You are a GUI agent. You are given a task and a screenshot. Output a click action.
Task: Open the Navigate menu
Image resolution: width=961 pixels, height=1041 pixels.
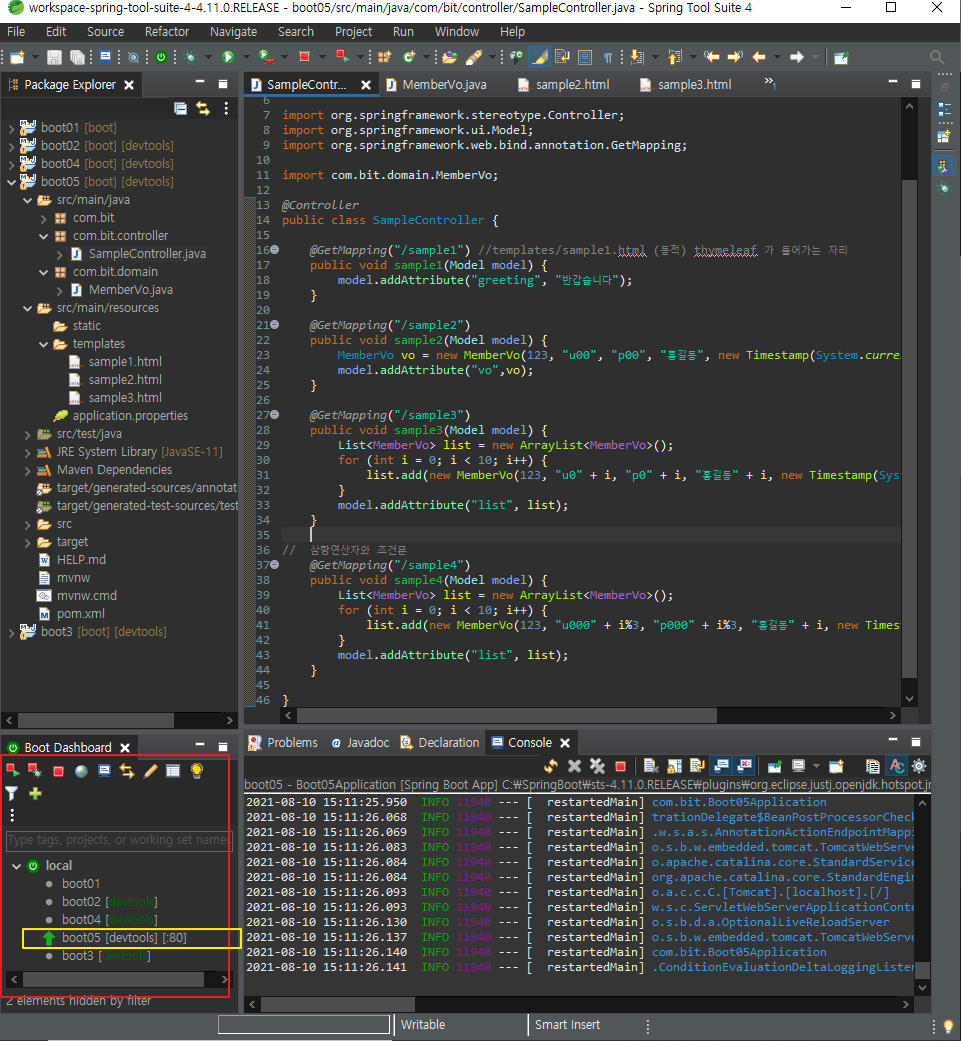(x=233, y=32)
